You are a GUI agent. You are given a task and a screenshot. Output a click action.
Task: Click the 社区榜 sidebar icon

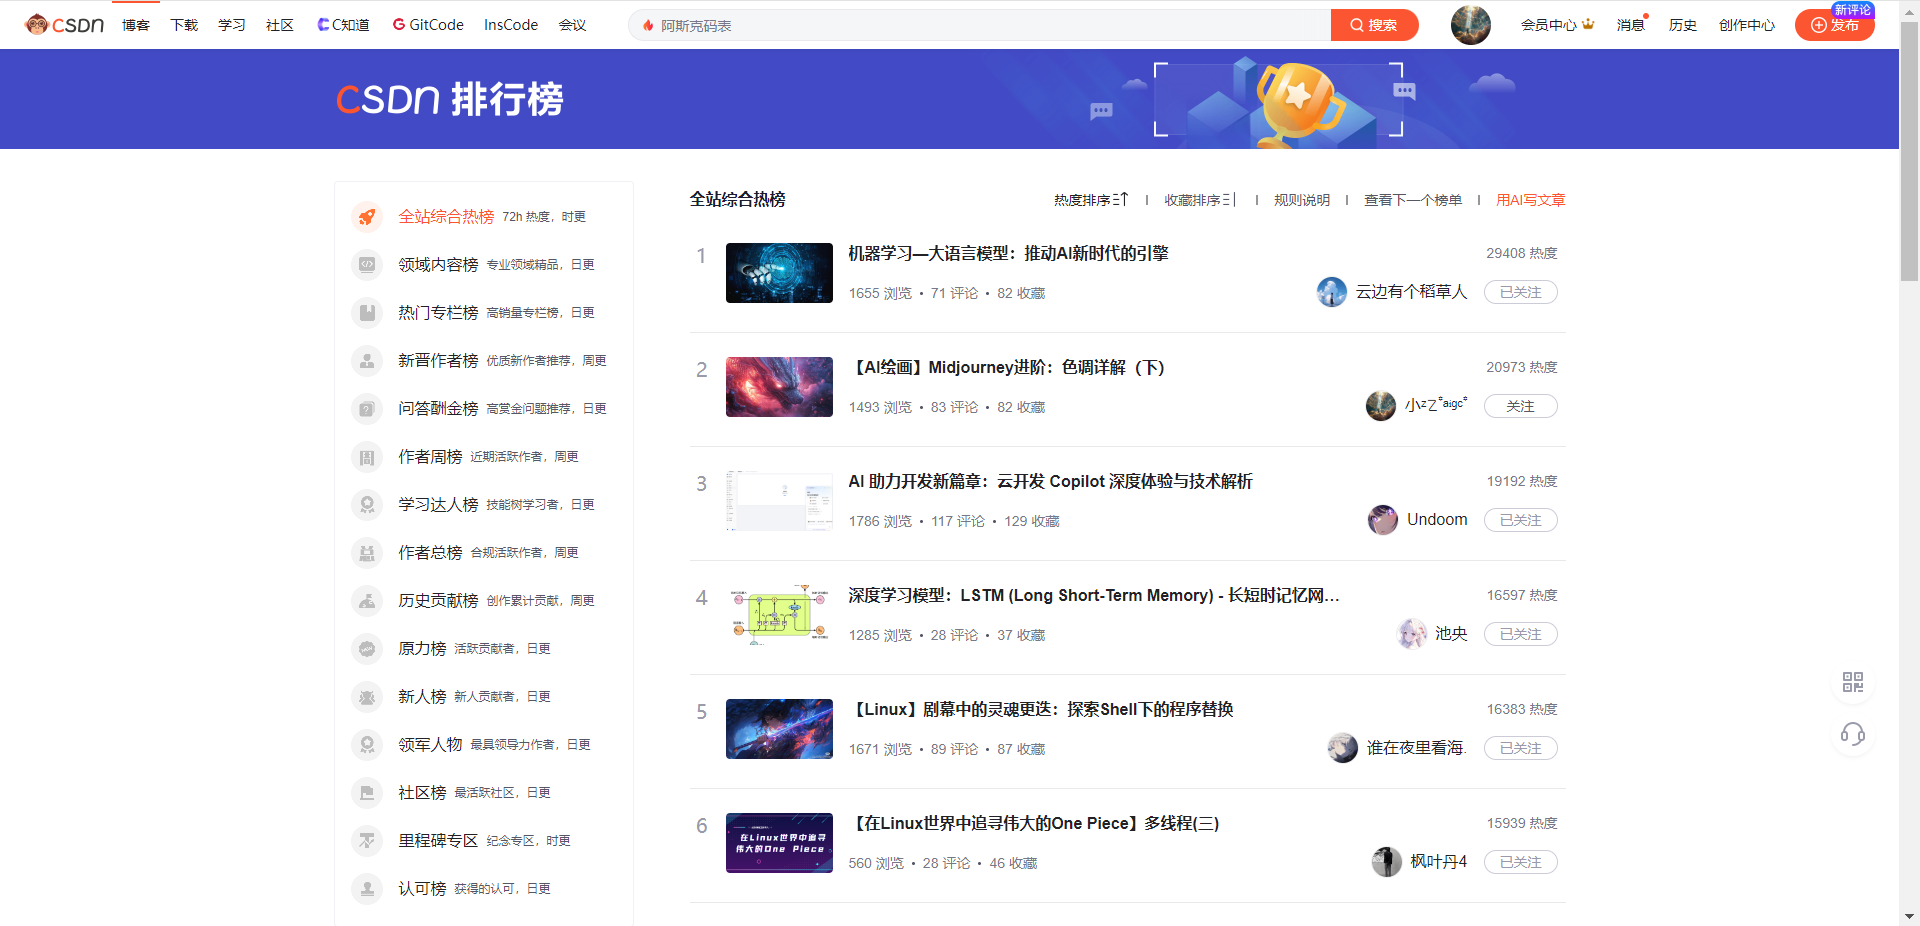pyautogui.click(x=367, y=793)
